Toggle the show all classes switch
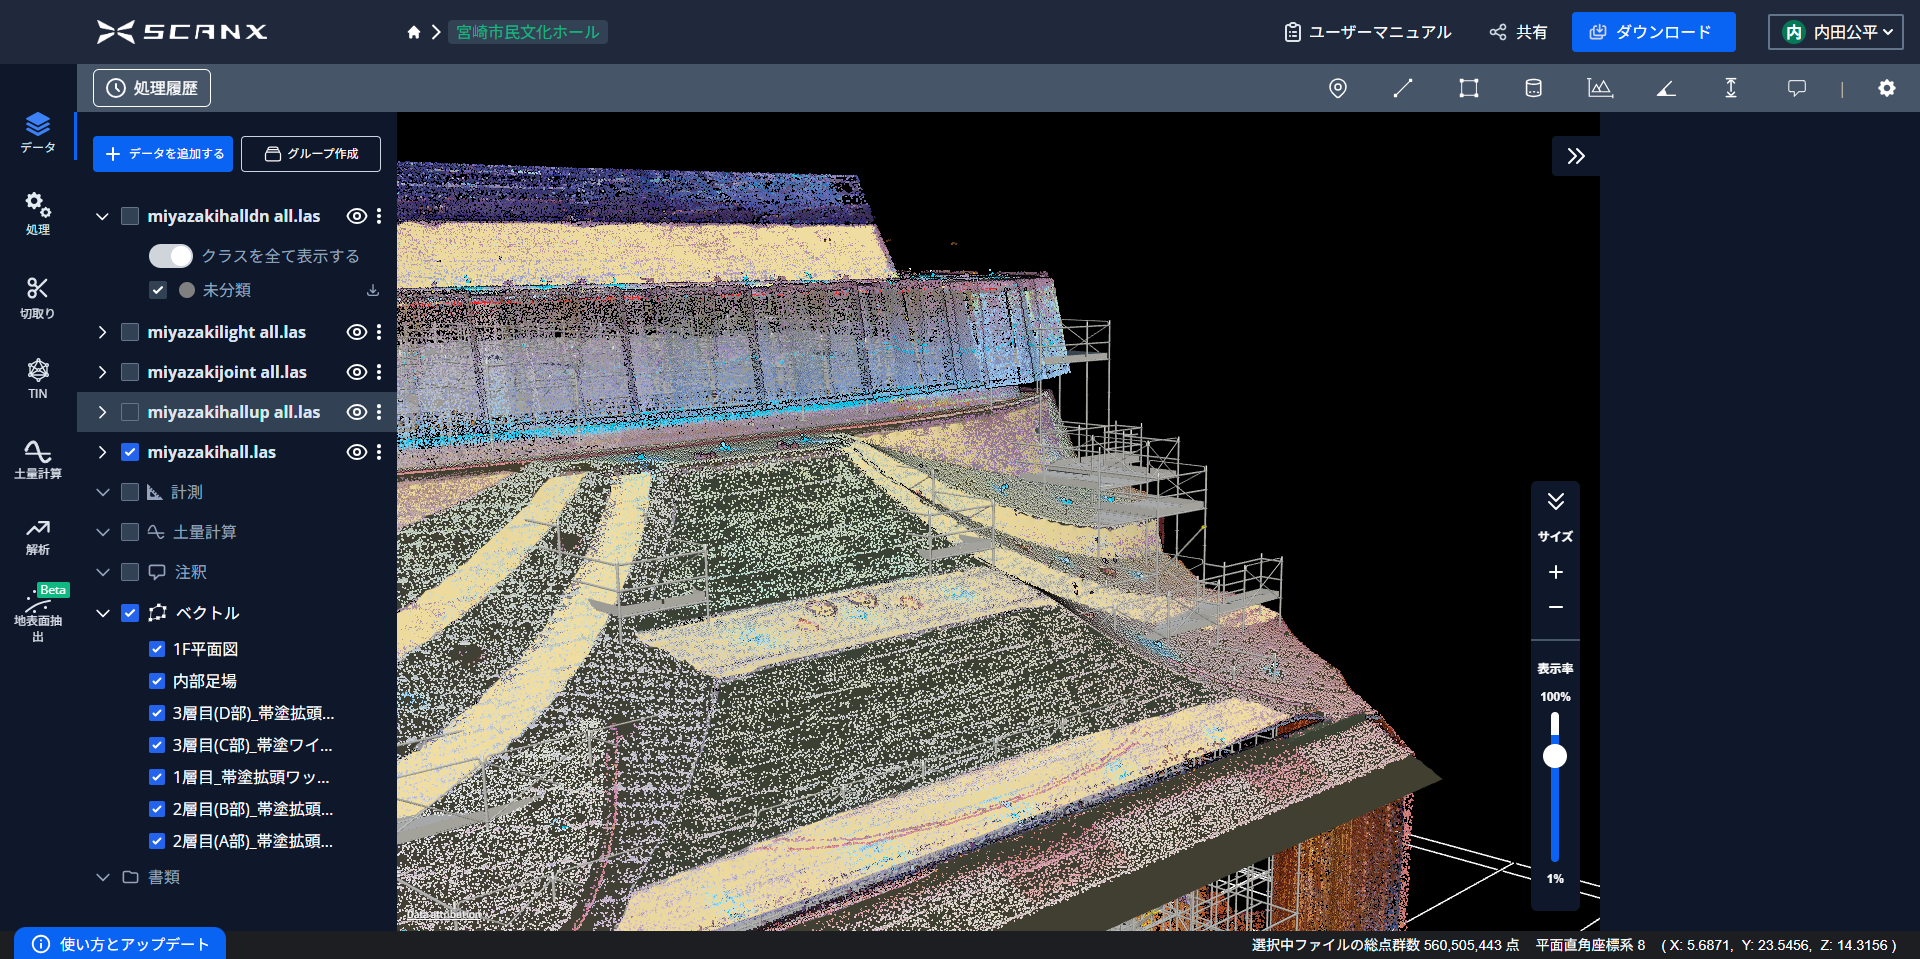The height and width of the screenshot is (959, 1920). (171, 256)
